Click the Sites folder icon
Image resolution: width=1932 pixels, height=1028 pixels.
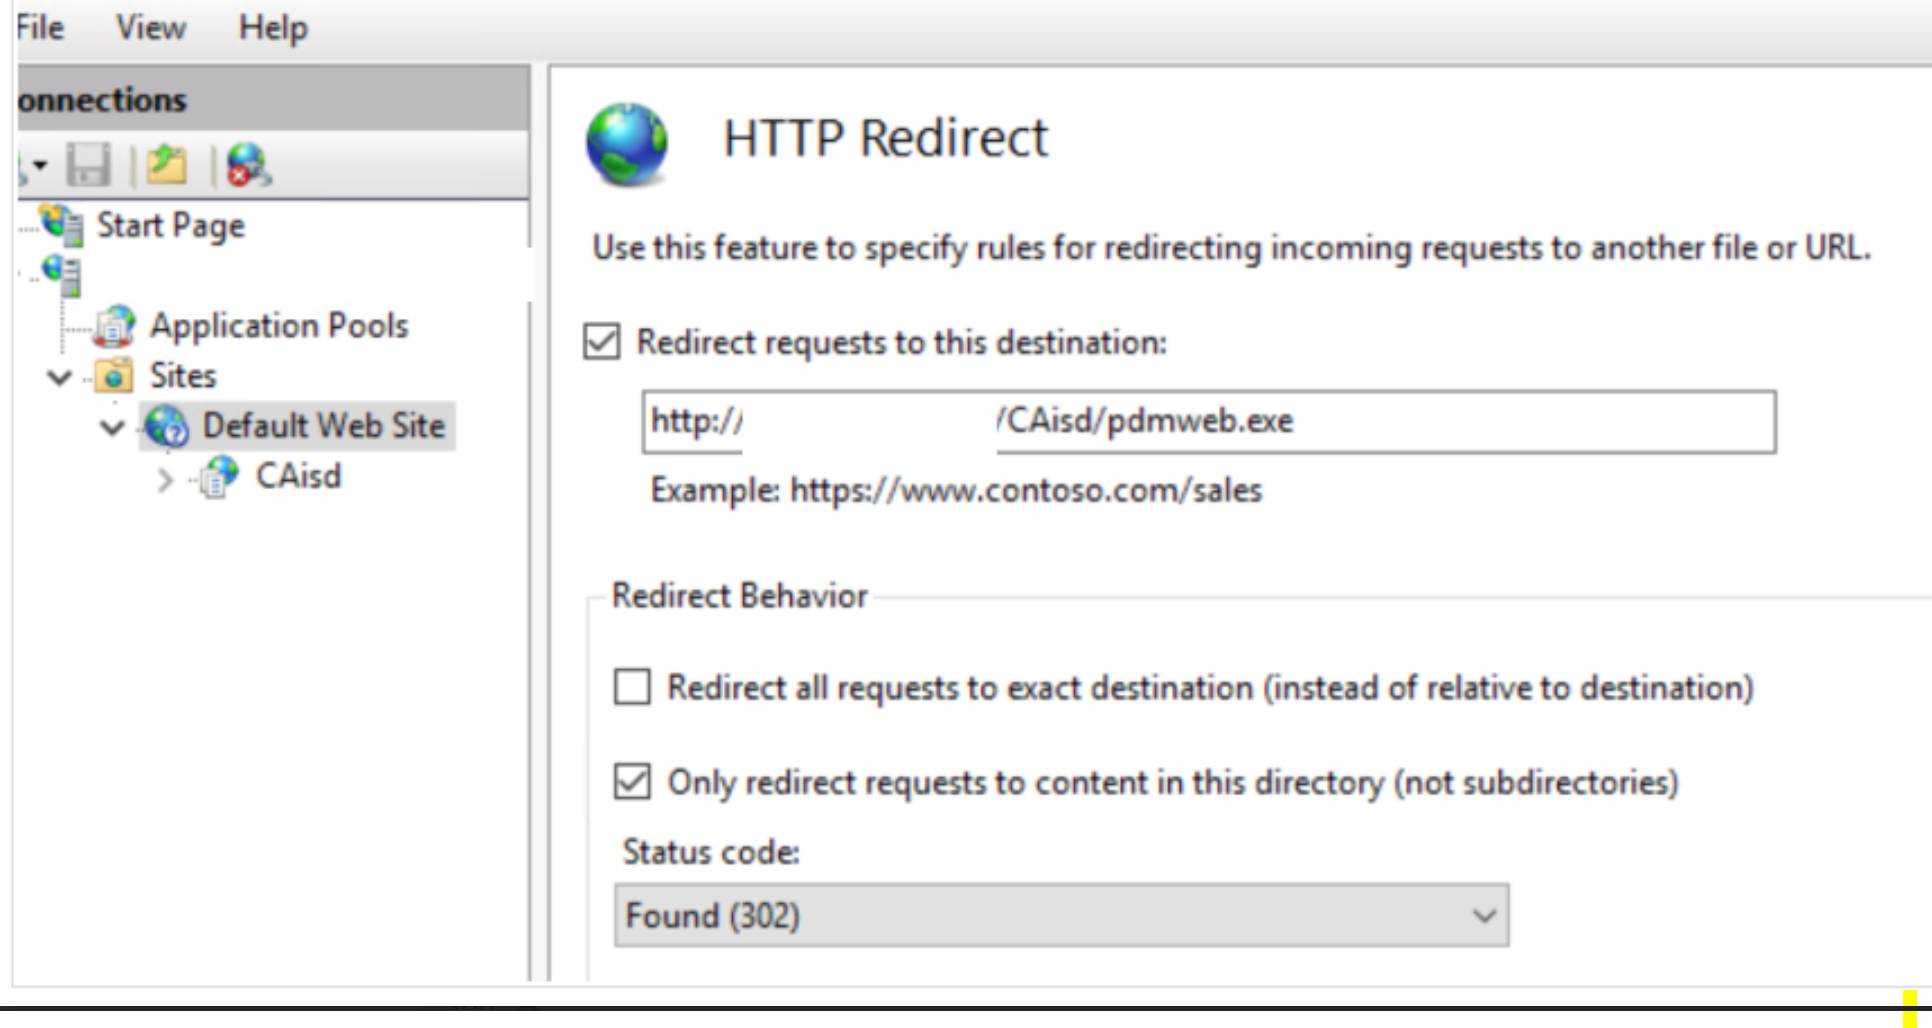pyautogui.click(x=114, y=376)
